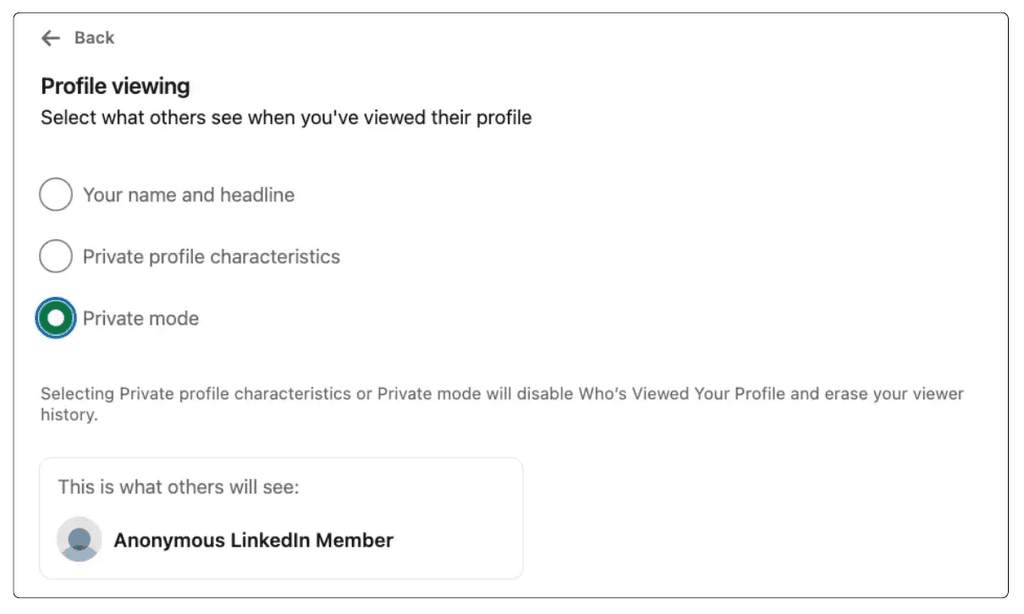This screenshot has width=1024, height=614.
Task: Click the Profile viewing heading
Action: tap(114, 86)
